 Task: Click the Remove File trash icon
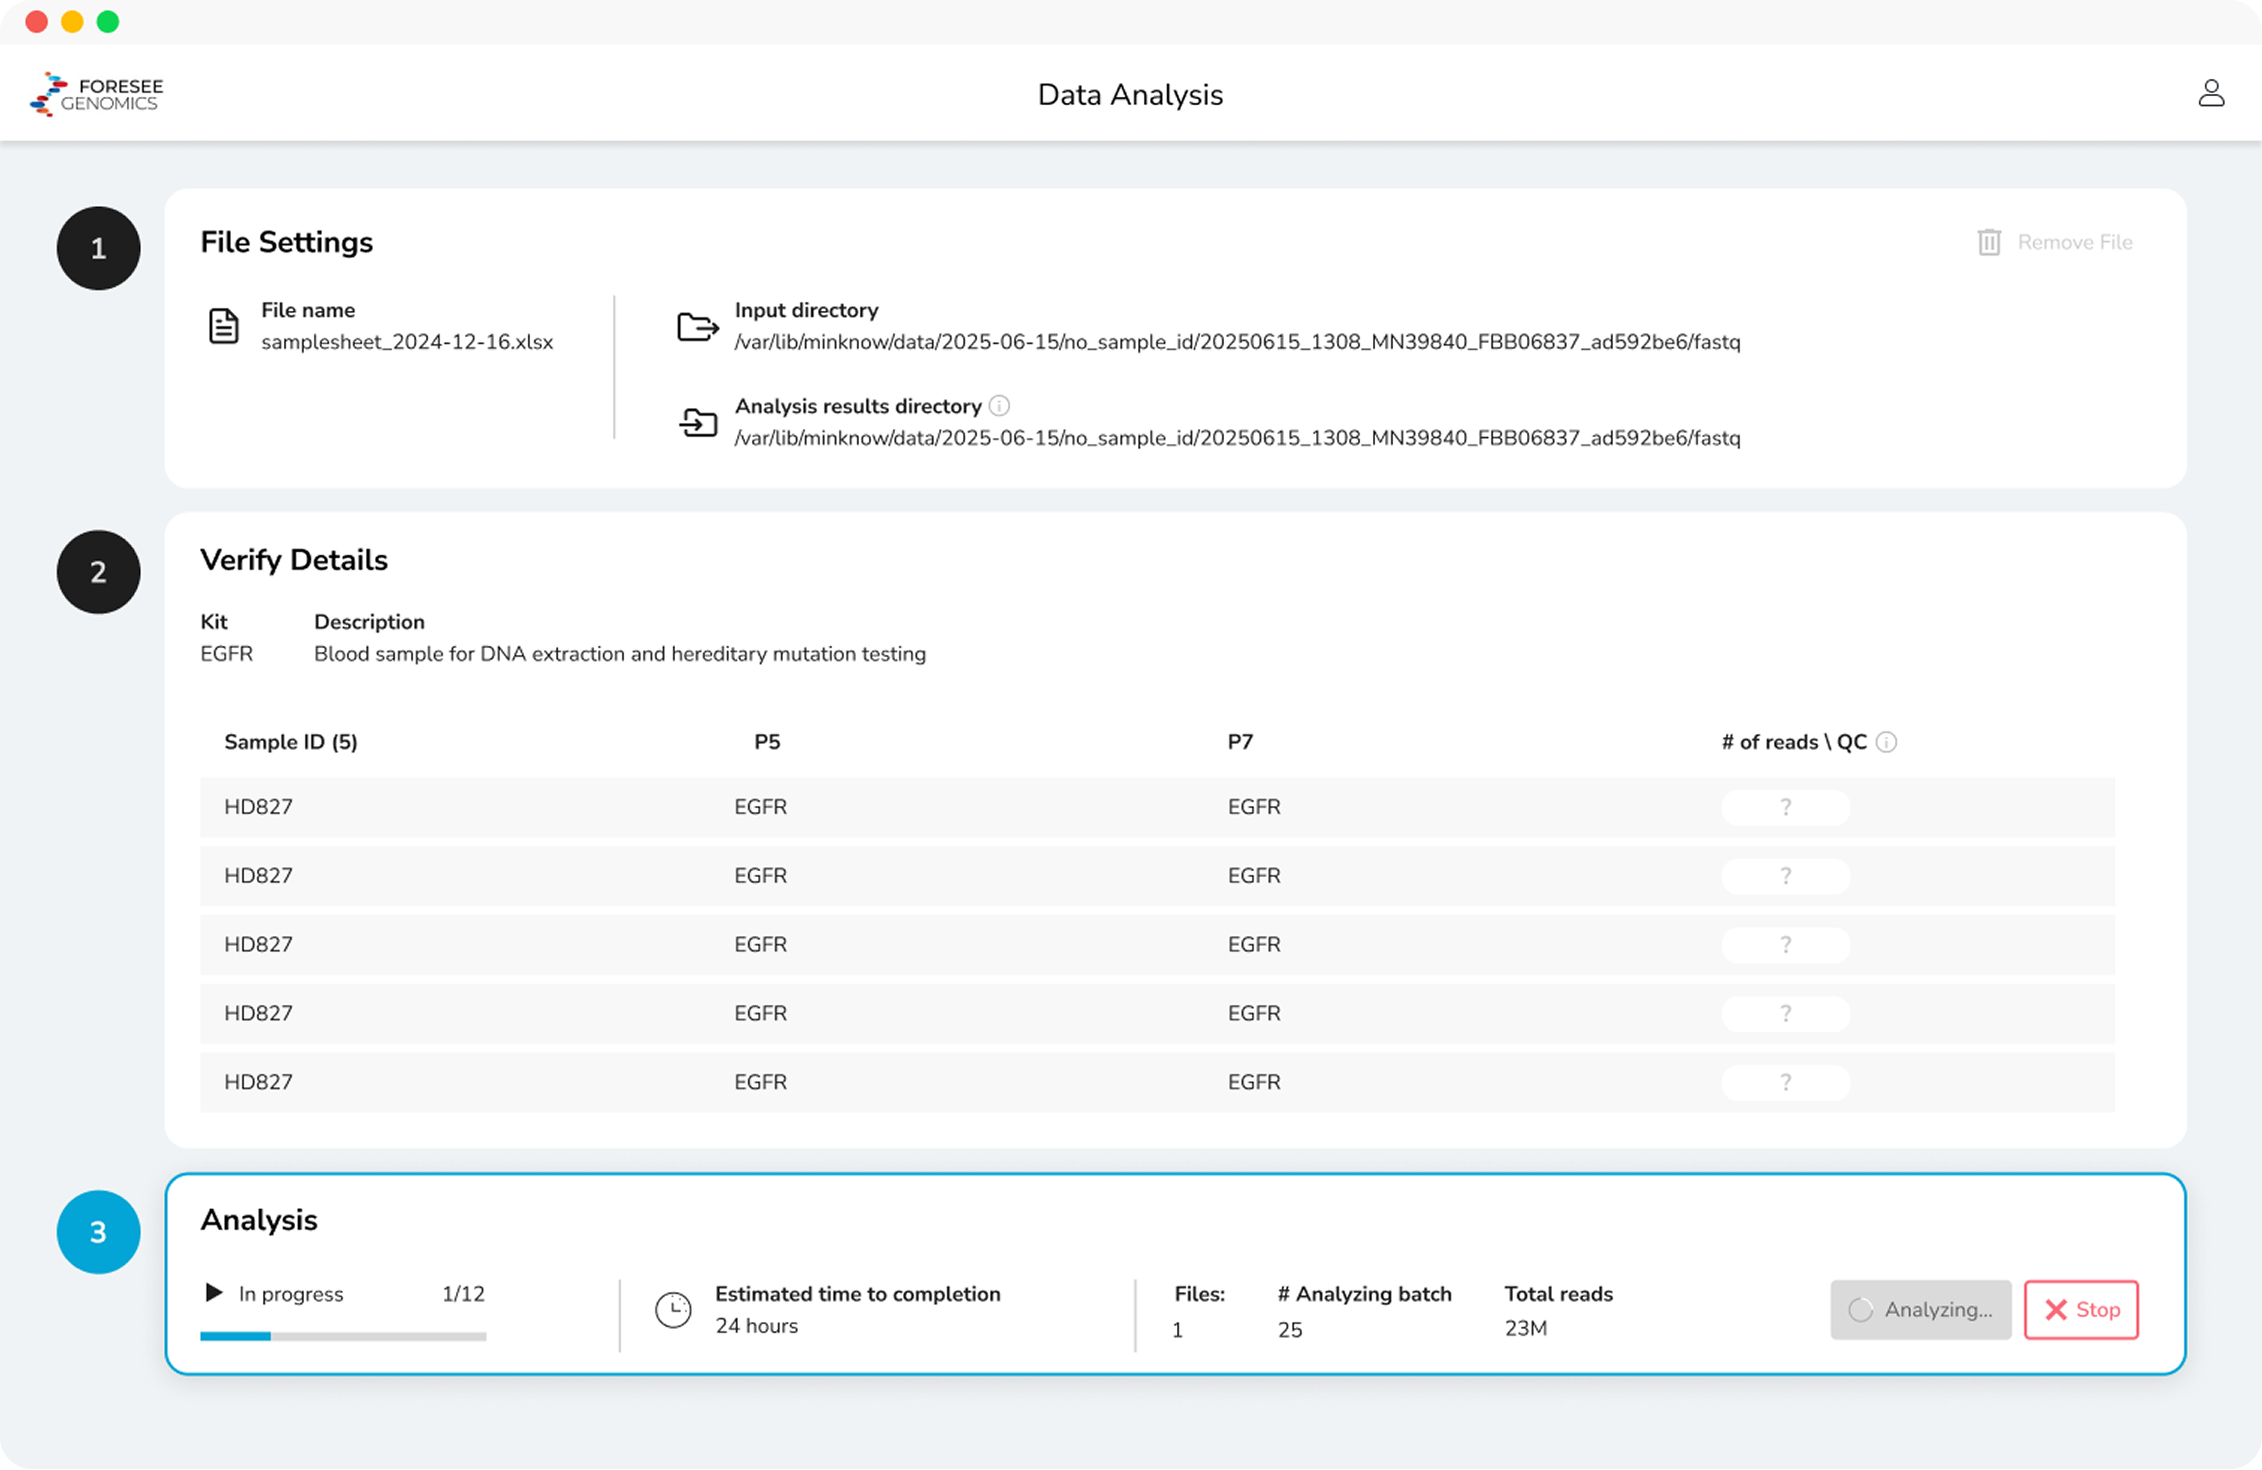[x=1989, y=242]
